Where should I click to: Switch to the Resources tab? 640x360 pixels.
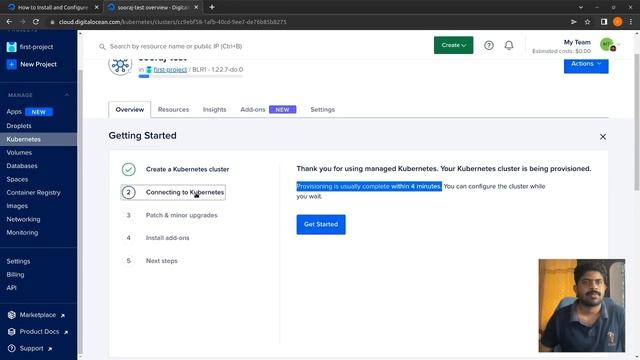(x=173, y=110)
